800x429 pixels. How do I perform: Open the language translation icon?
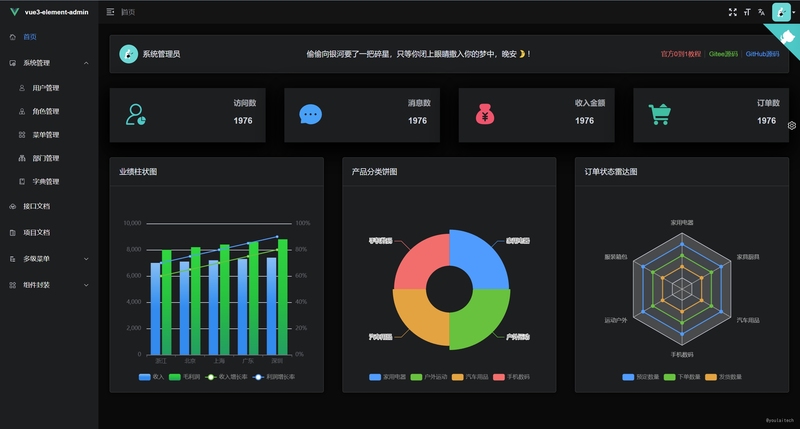(x=761, y=12)
